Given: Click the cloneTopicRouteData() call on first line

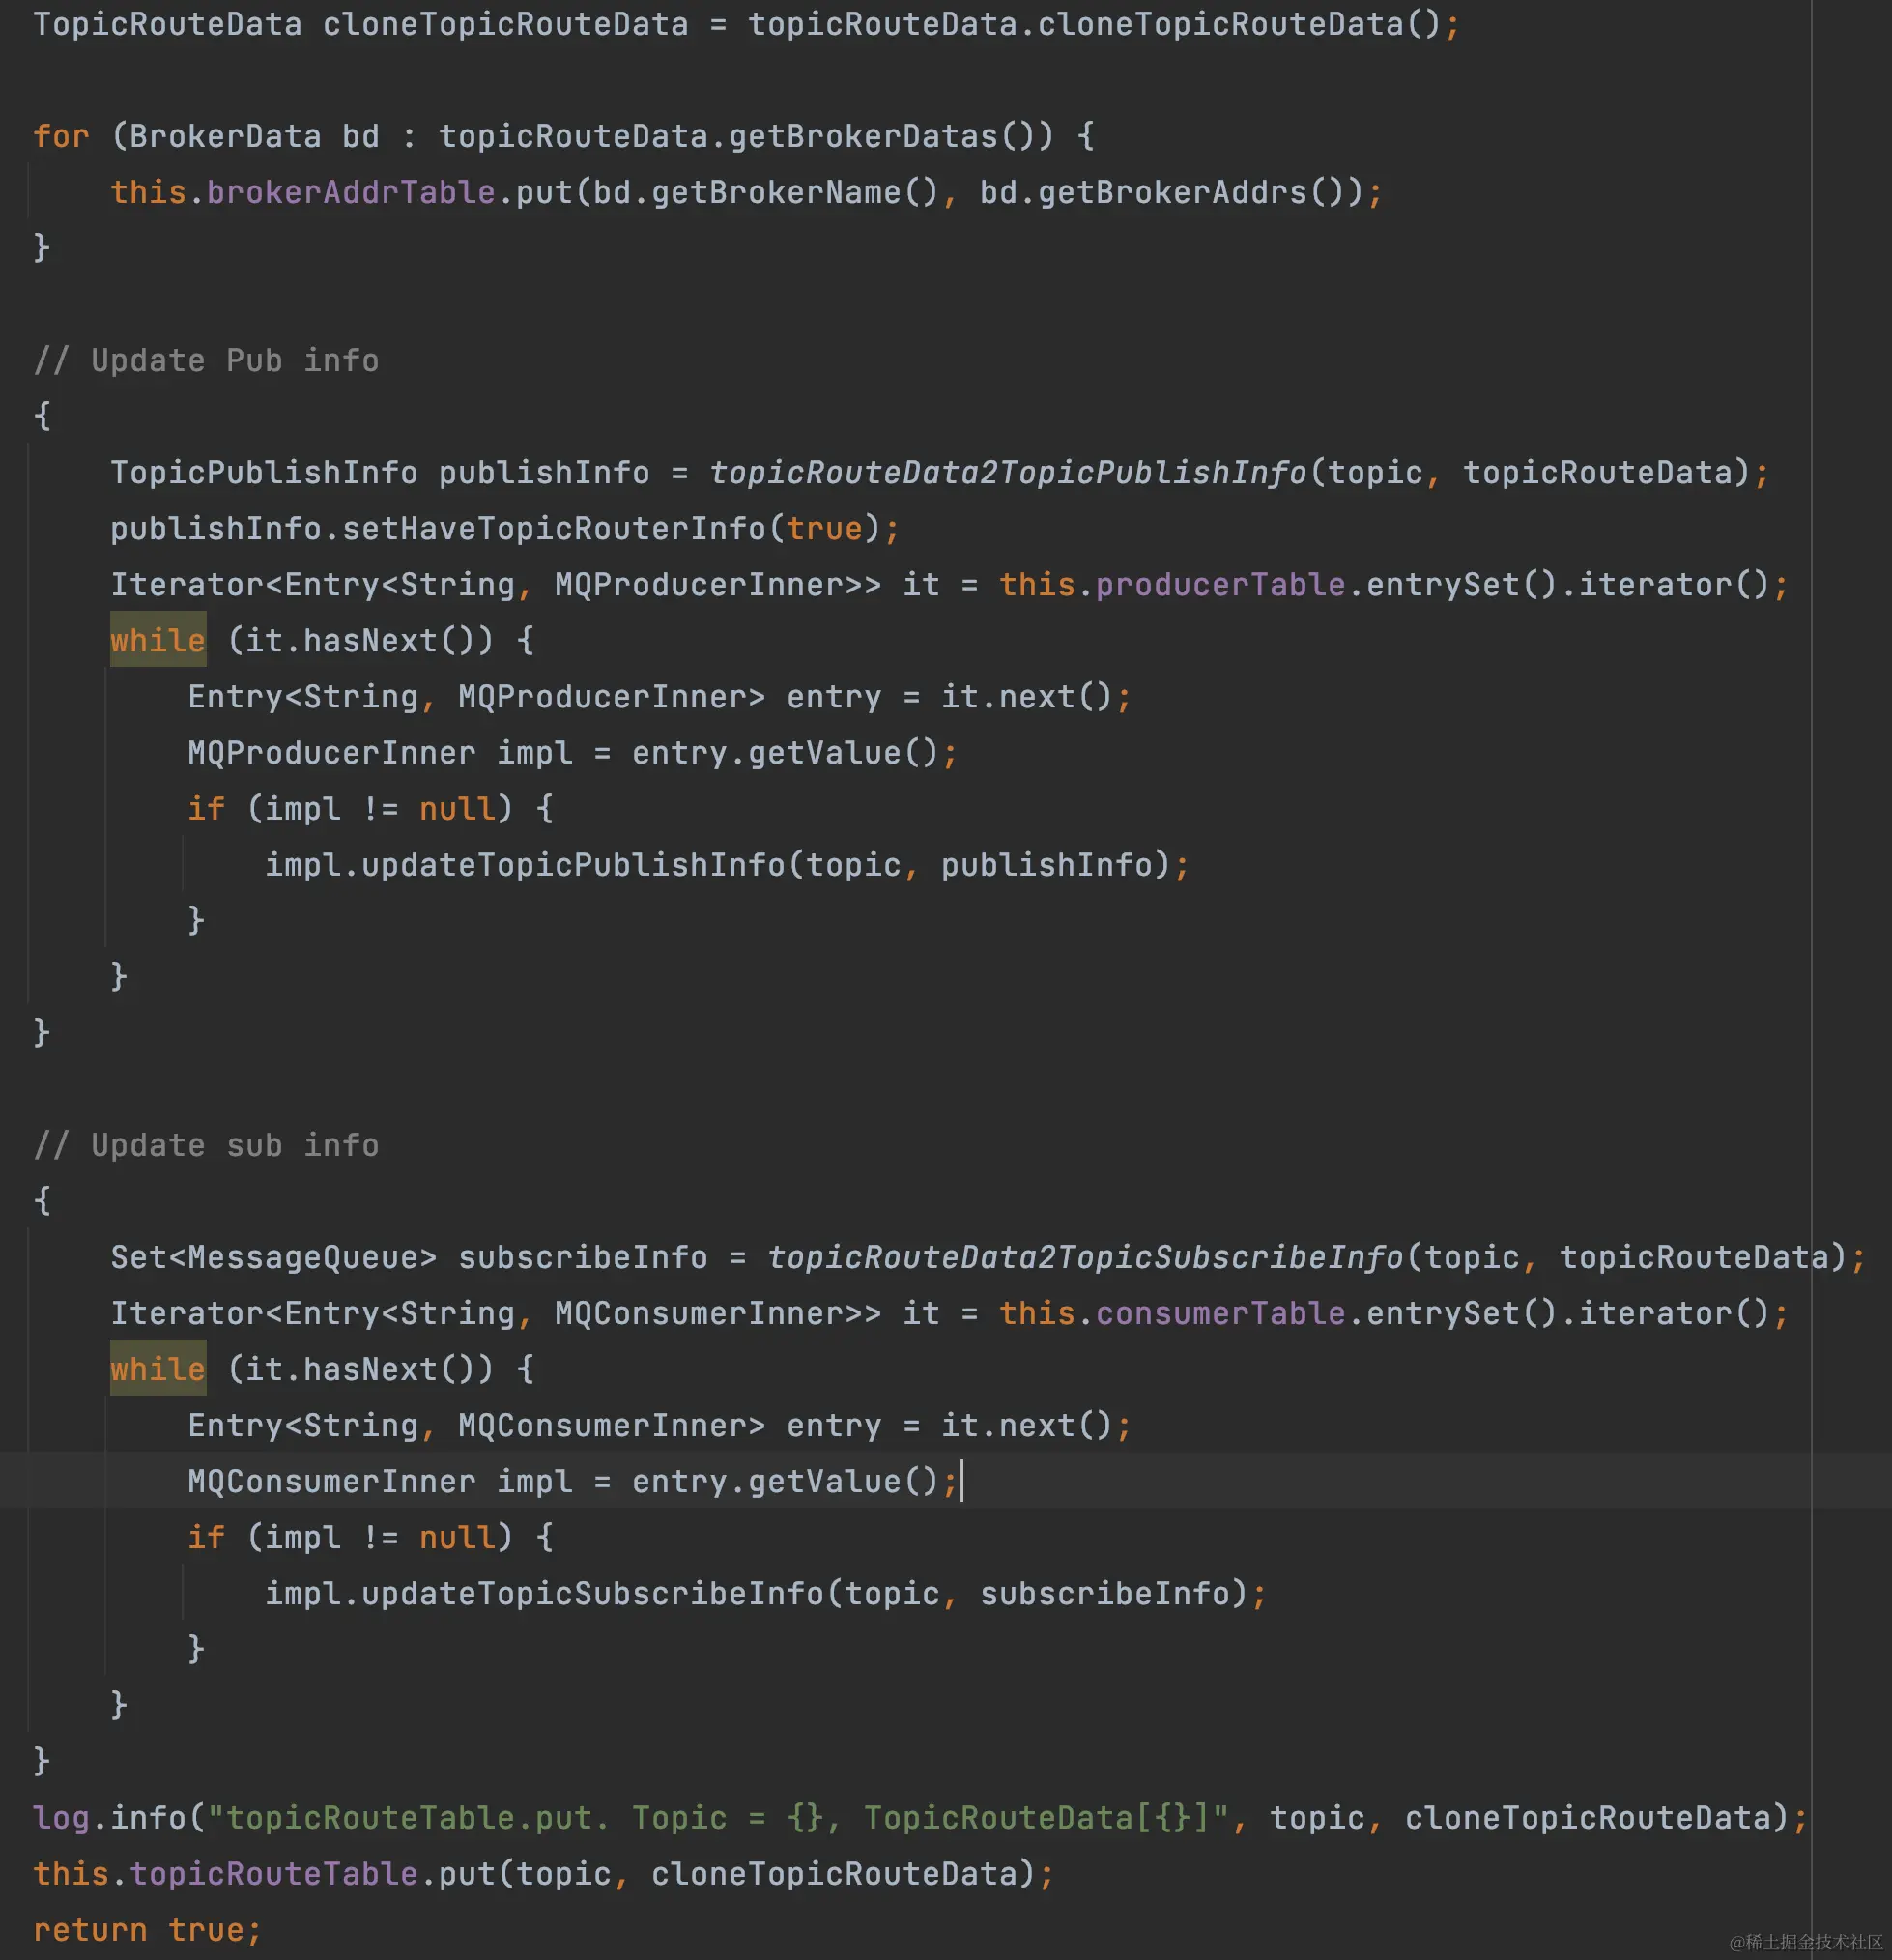Looking at the screenshot, I should pyautogui.click(x=1220, y=24).
